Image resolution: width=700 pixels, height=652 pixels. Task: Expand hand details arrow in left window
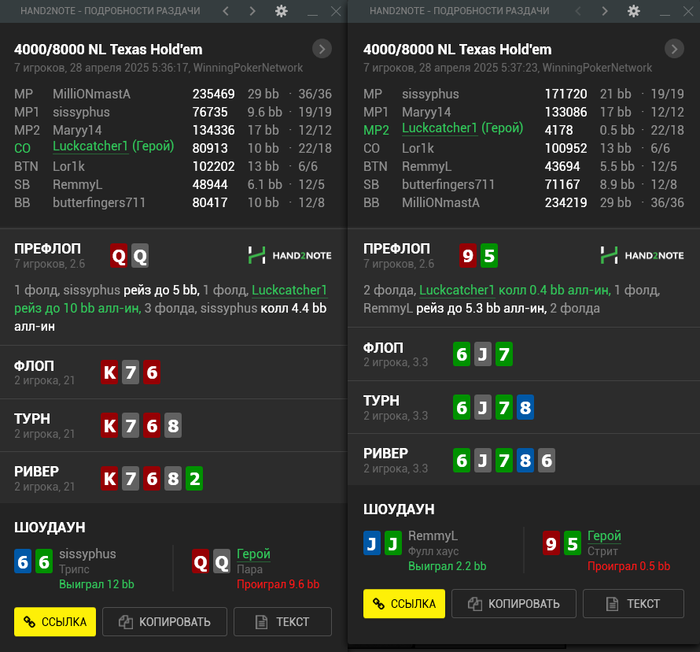pos(322,49)
